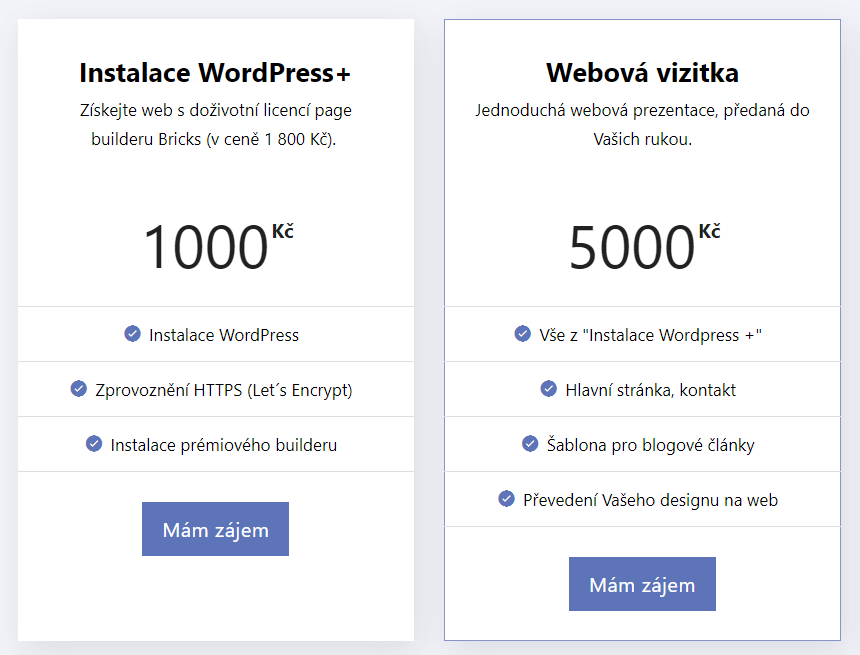Click the Instalace prémiového builderu text
Viewport: 860px width, 655px height.
click(224, 445)
